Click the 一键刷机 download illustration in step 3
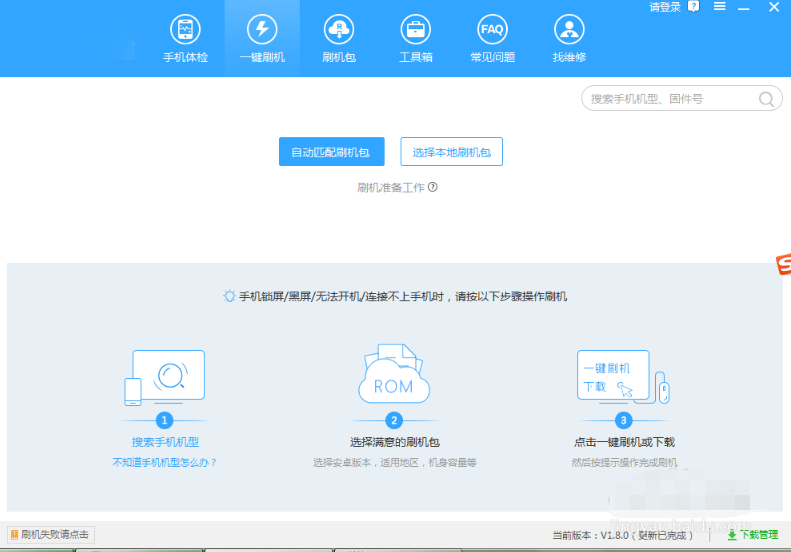Viewport: 791px width, 552px height. (x=622, y=377)
